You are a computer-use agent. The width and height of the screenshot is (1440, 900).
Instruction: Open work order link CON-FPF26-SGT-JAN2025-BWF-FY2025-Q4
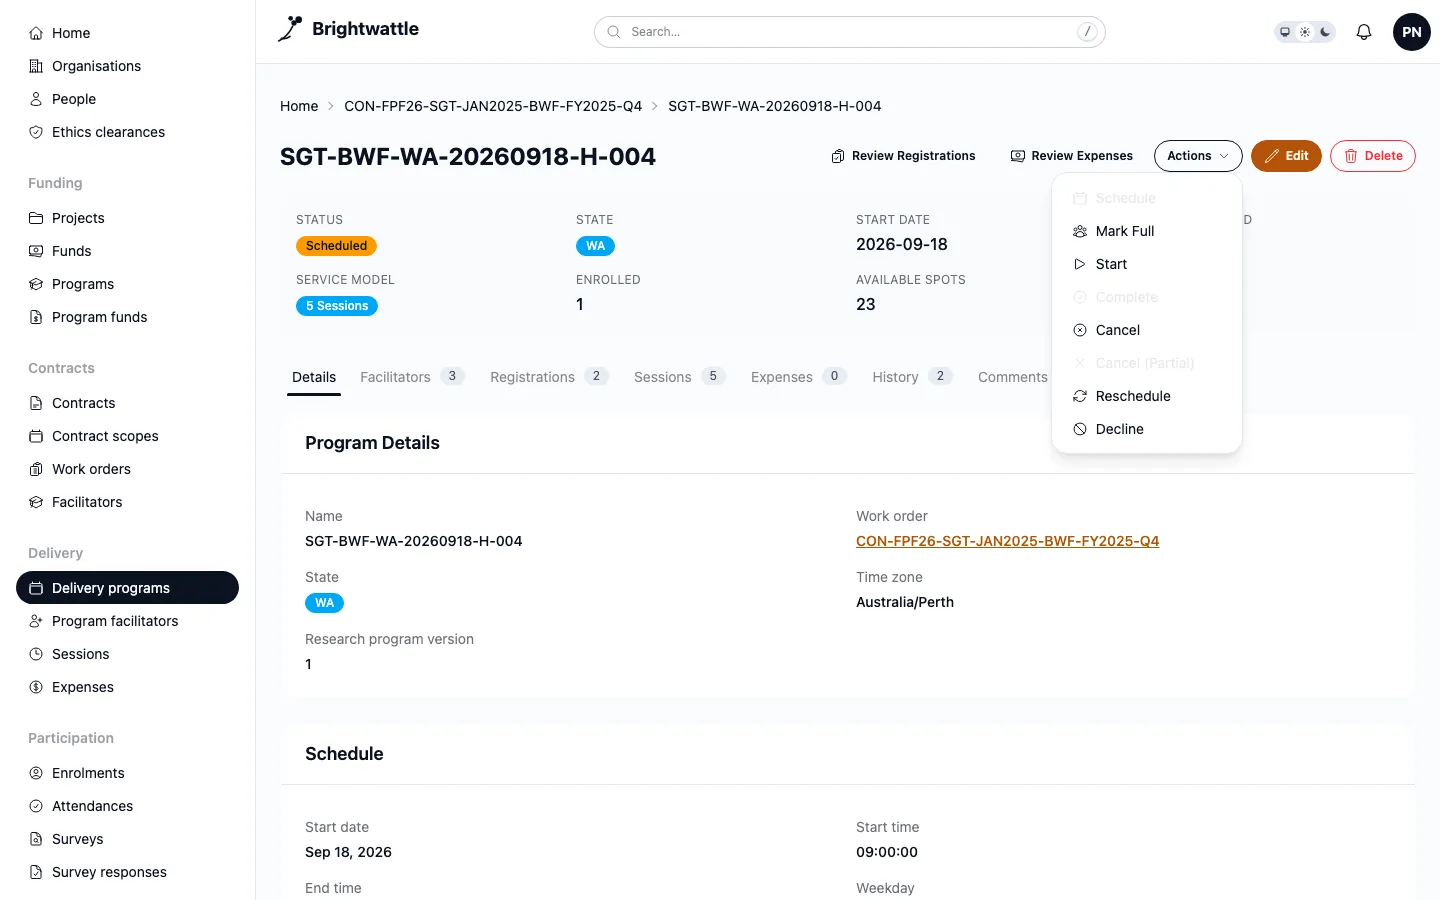tap(1007, 541)
